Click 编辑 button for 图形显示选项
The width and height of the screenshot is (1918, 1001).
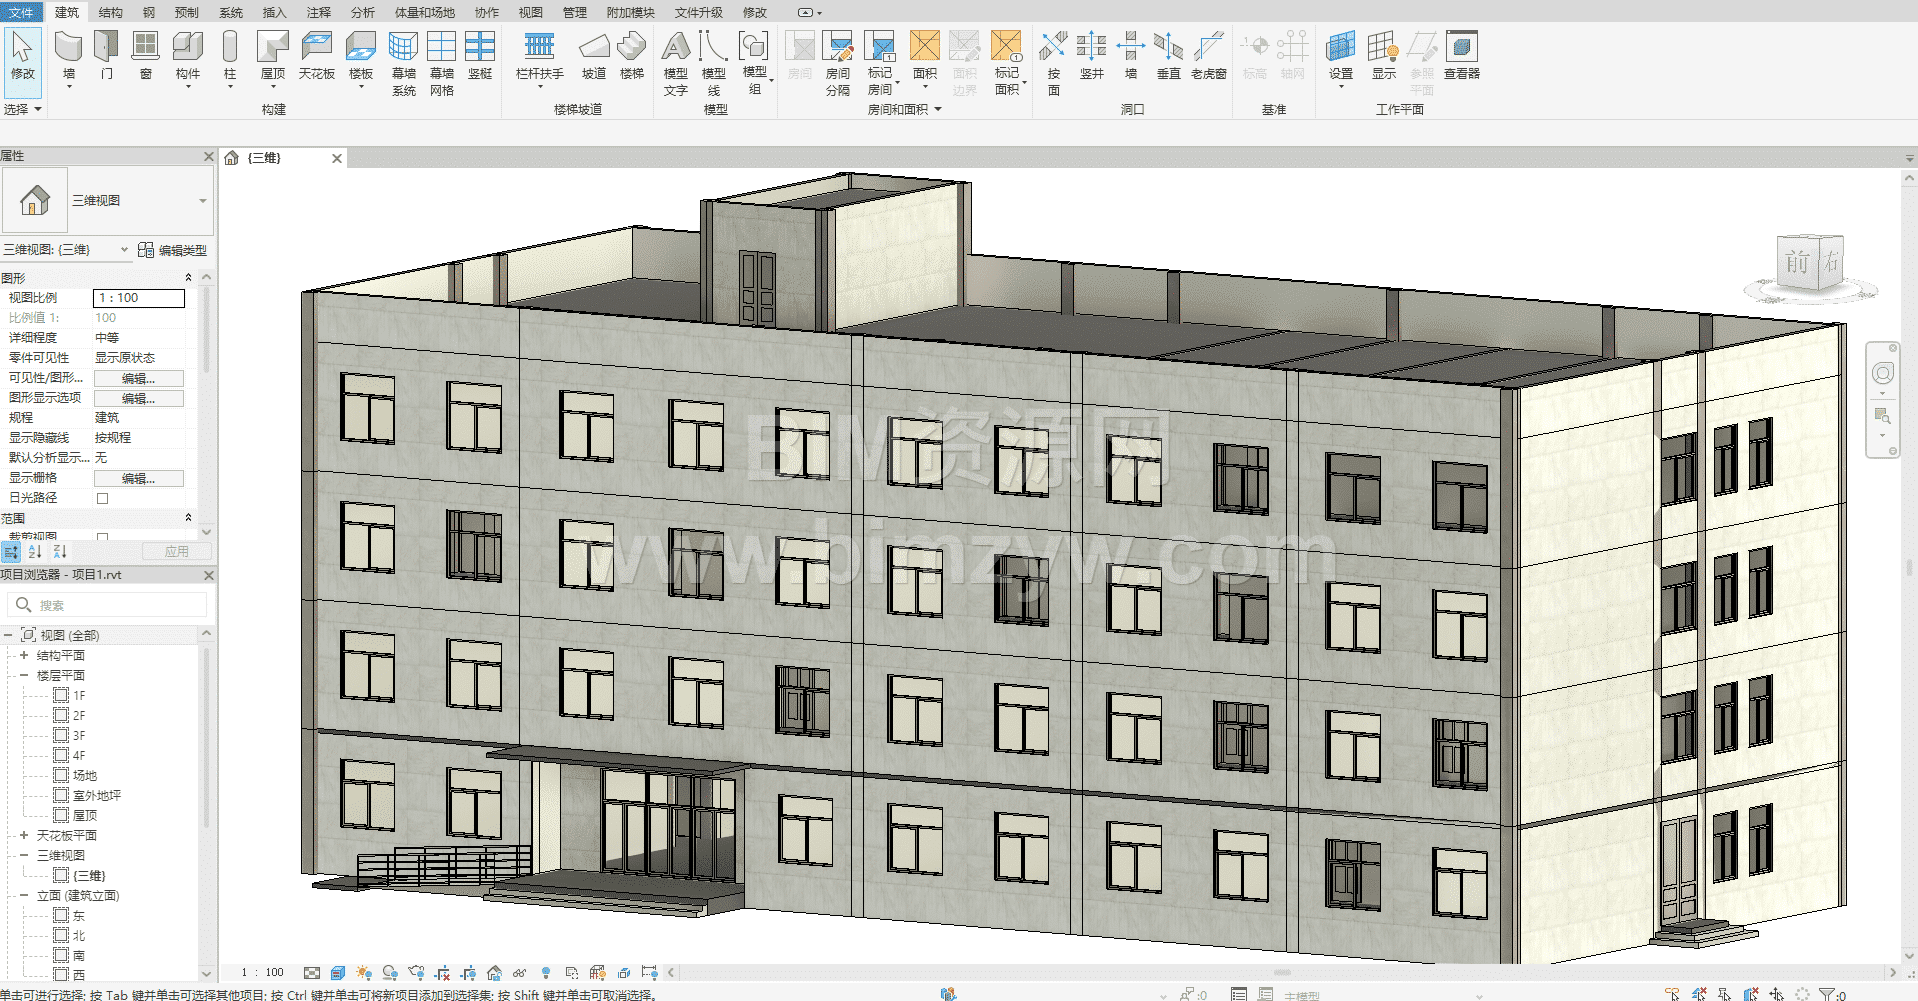(138, 398)
